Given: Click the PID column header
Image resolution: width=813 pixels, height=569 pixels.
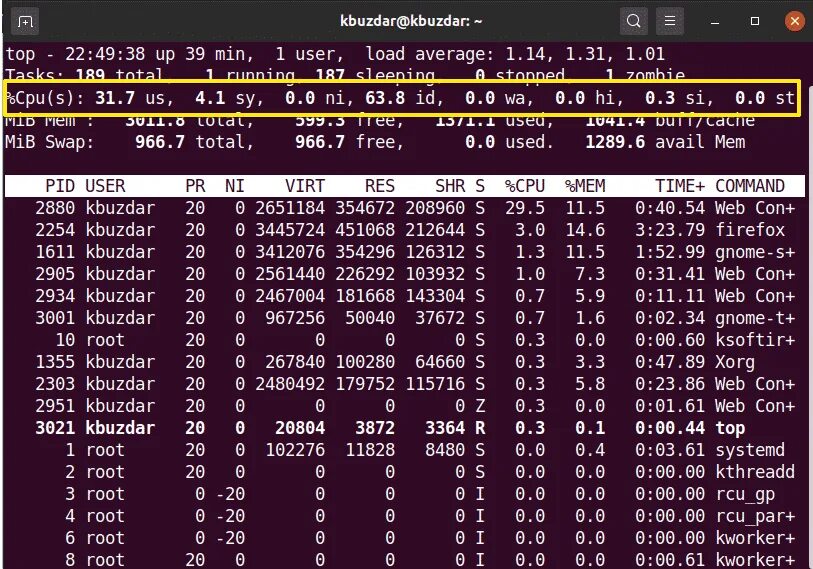Looking at the screenshot, I should coord(60,186).
